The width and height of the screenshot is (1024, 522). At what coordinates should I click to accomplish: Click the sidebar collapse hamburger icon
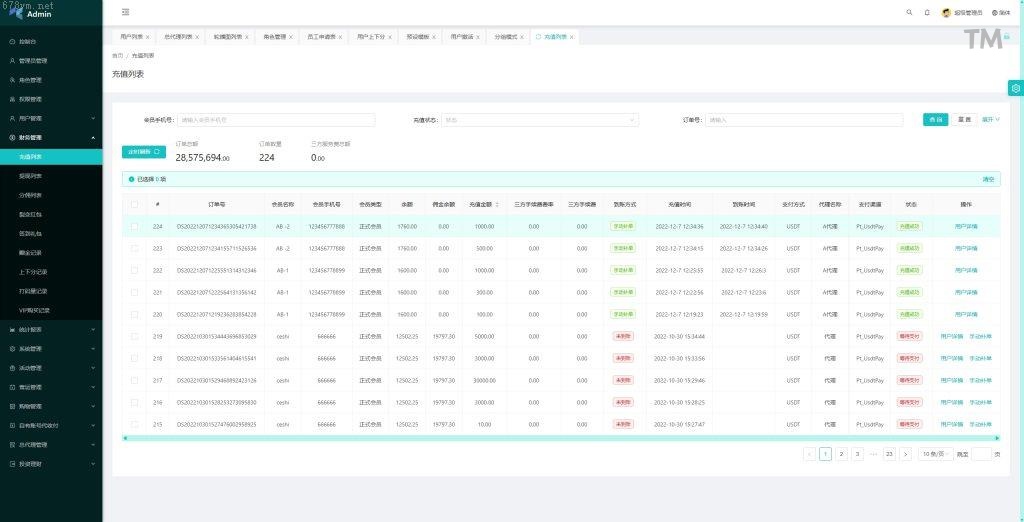(125, 12)
